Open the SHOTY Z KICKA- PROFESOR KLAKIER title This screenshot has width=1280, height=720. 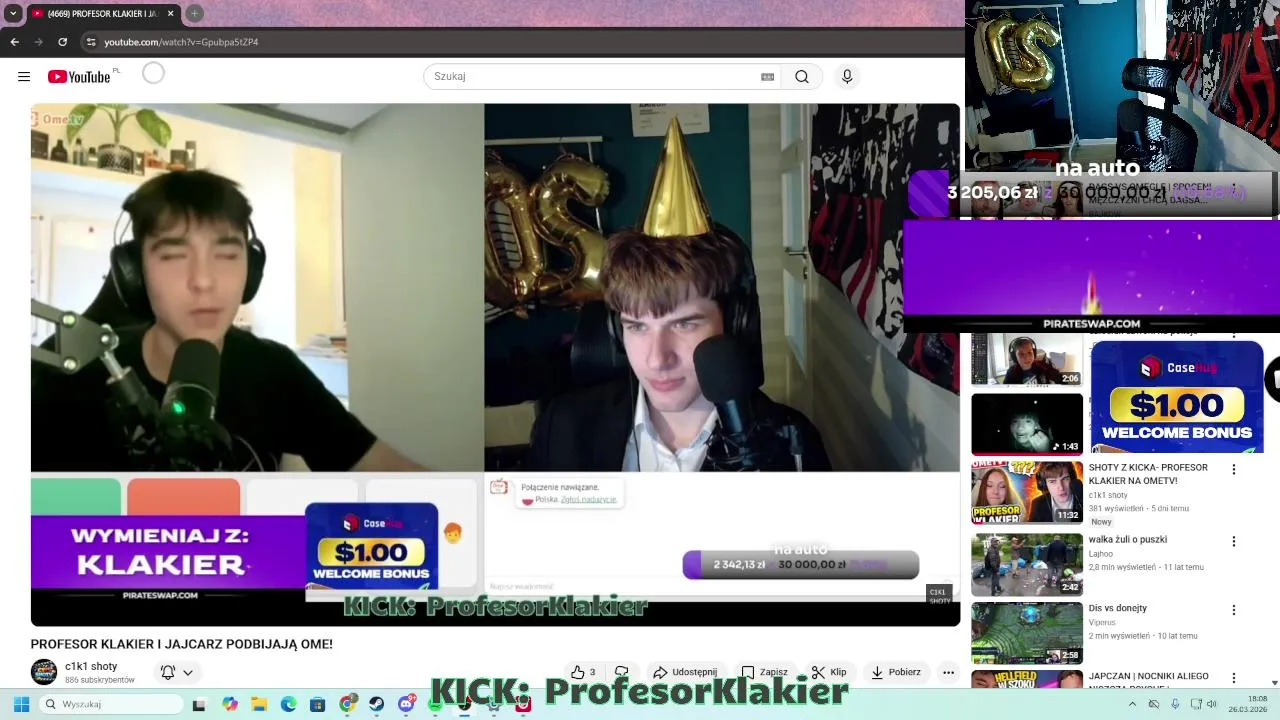pos(1148,474)
